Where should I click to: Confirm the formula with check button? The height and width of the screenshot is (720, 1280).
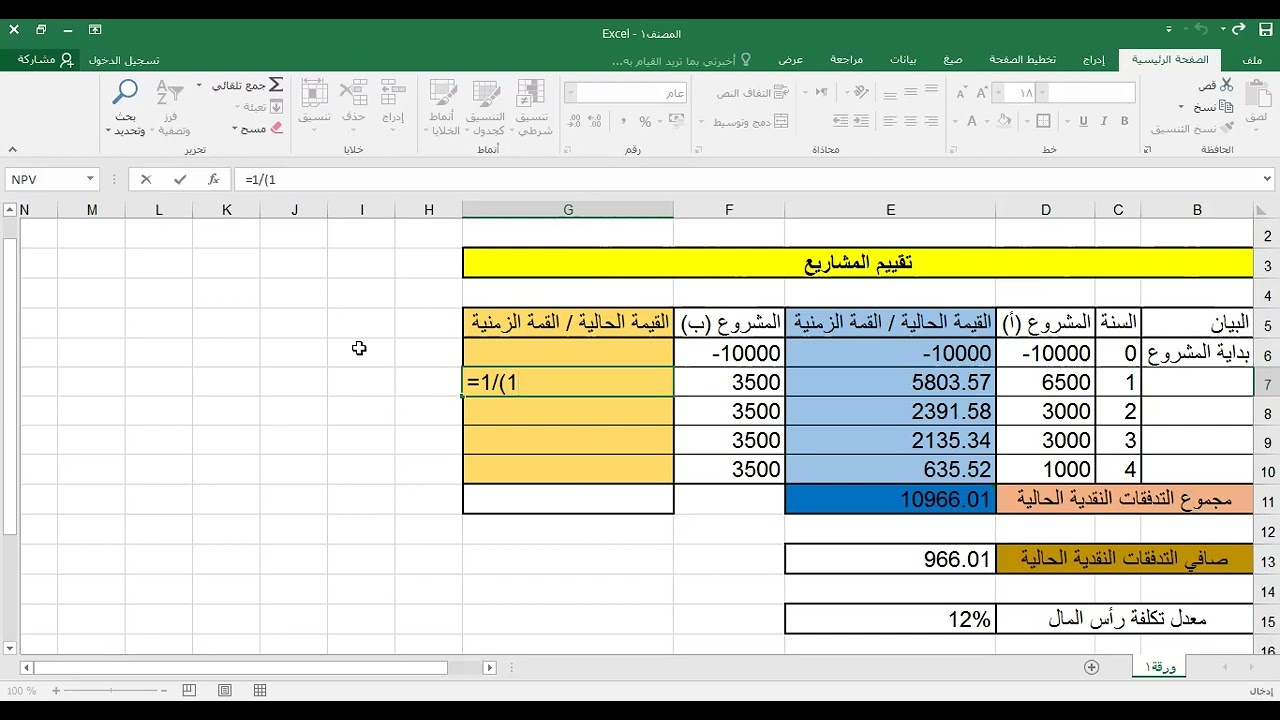tap(180, 180)
